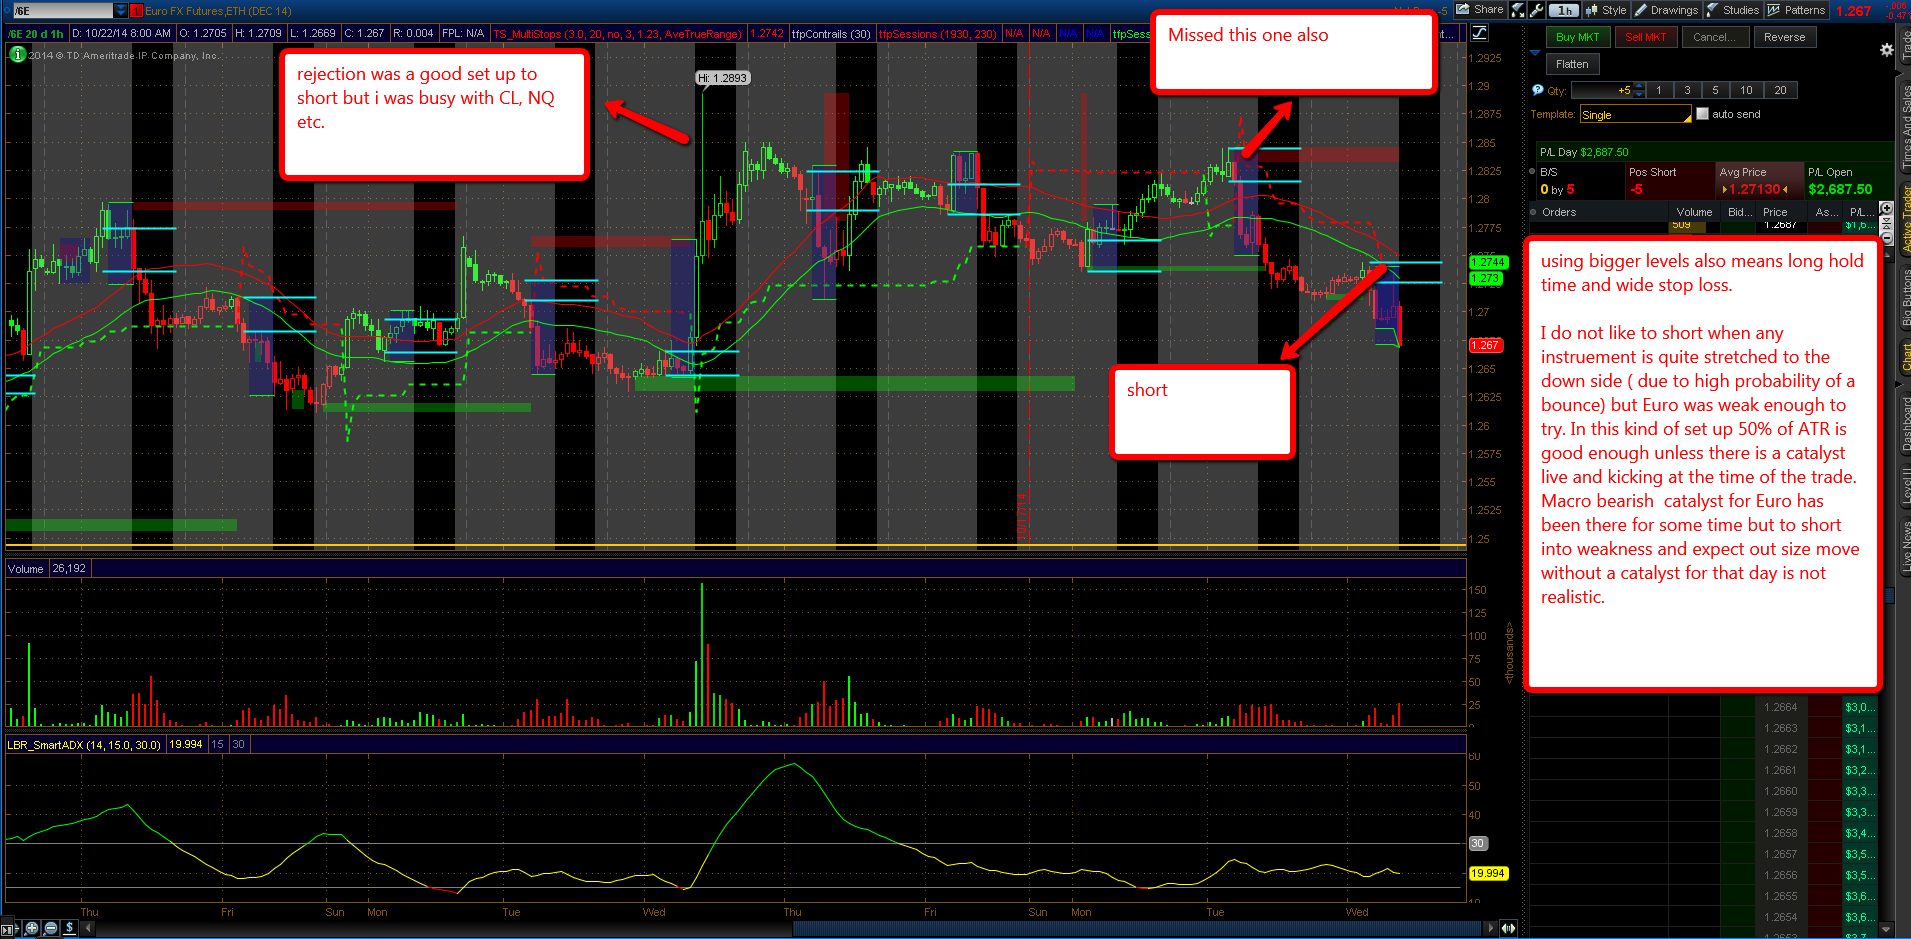Viewport: 1911px width, 939px height.
Task: Click the 1.2664 price ladder row
Action: pos(1780,707)
